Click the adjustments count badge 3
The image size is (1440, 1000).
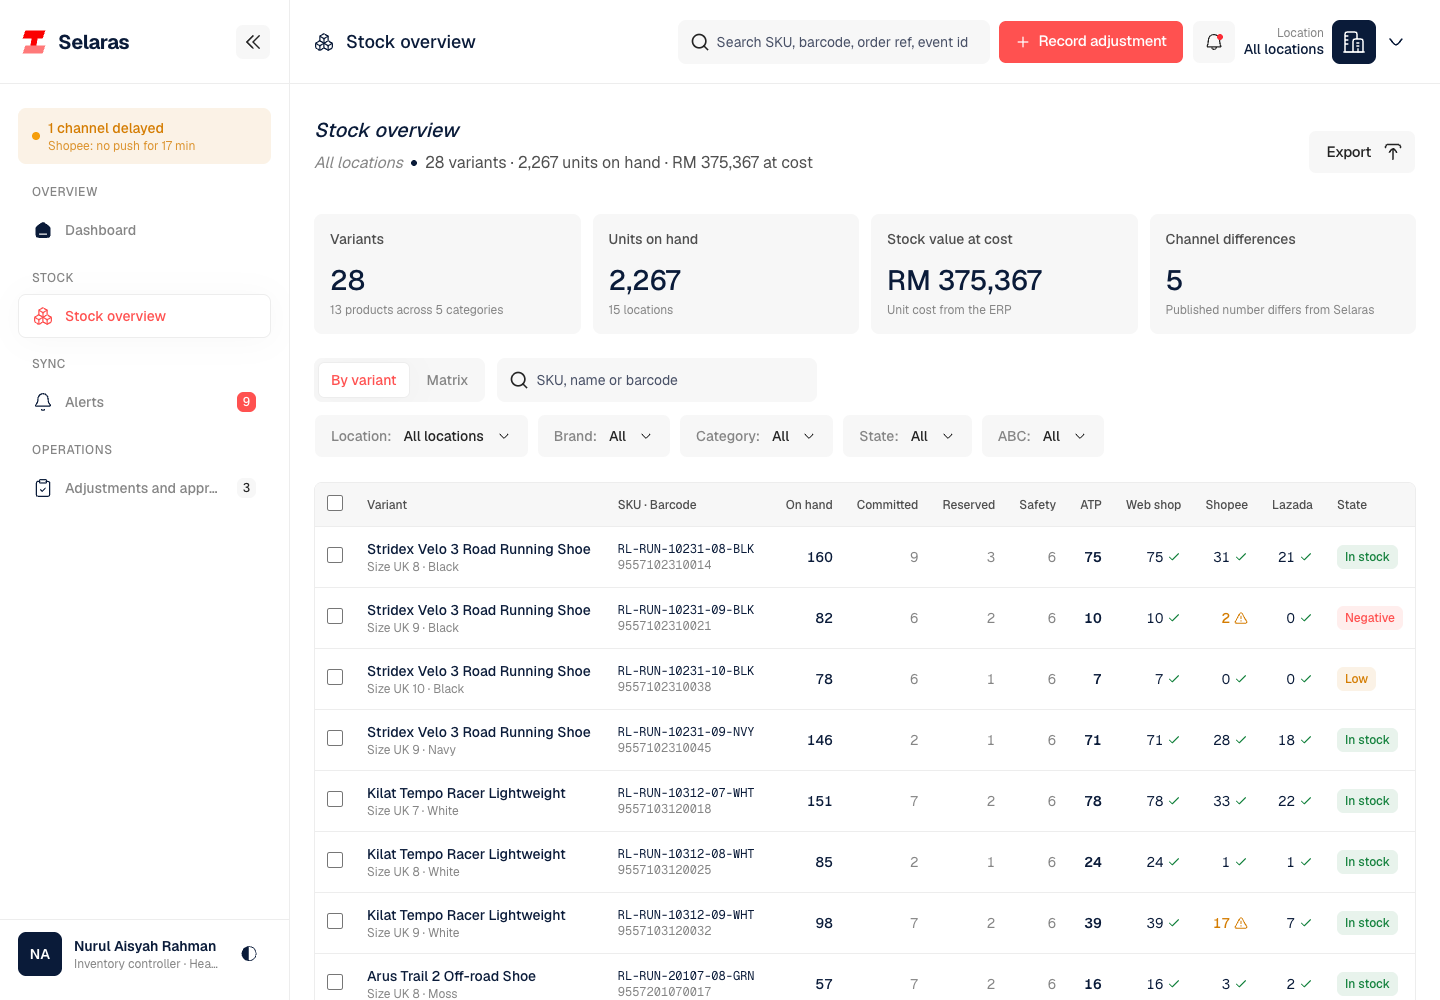coord(246,488)
